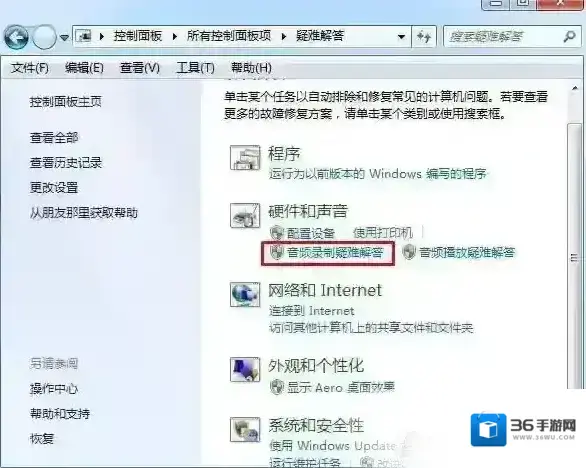Screen dimensions: 586x468
Task: Open the Programs category icon
Action: coord(245,158)
